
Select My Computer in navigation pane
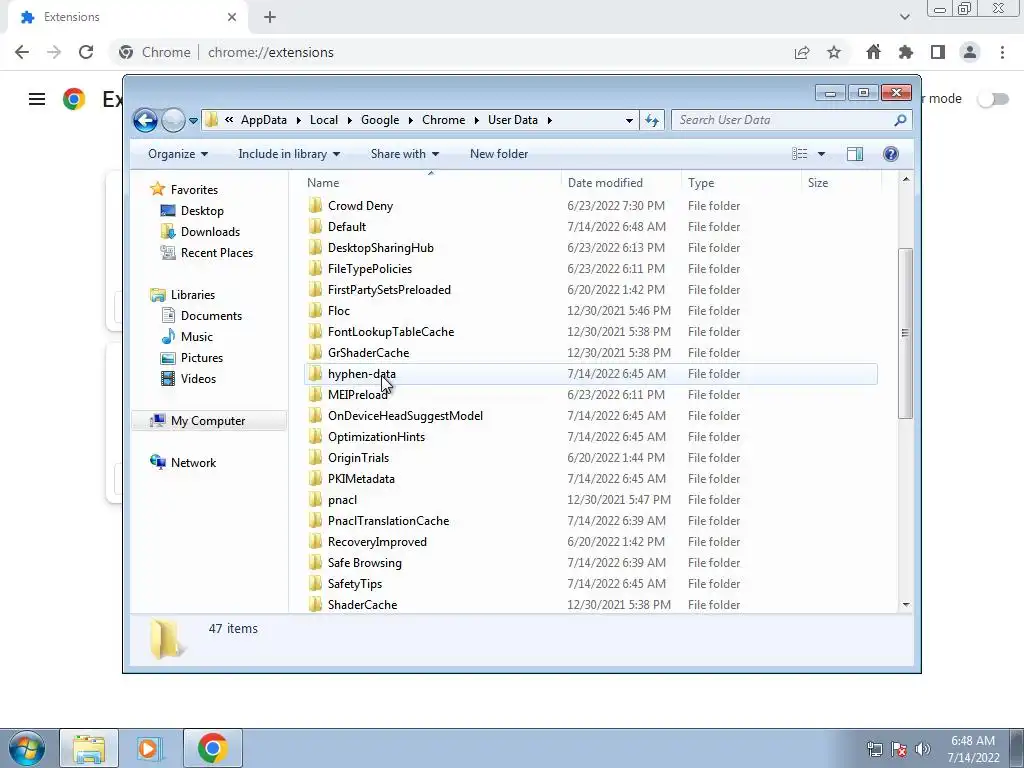tap(209, 421)
